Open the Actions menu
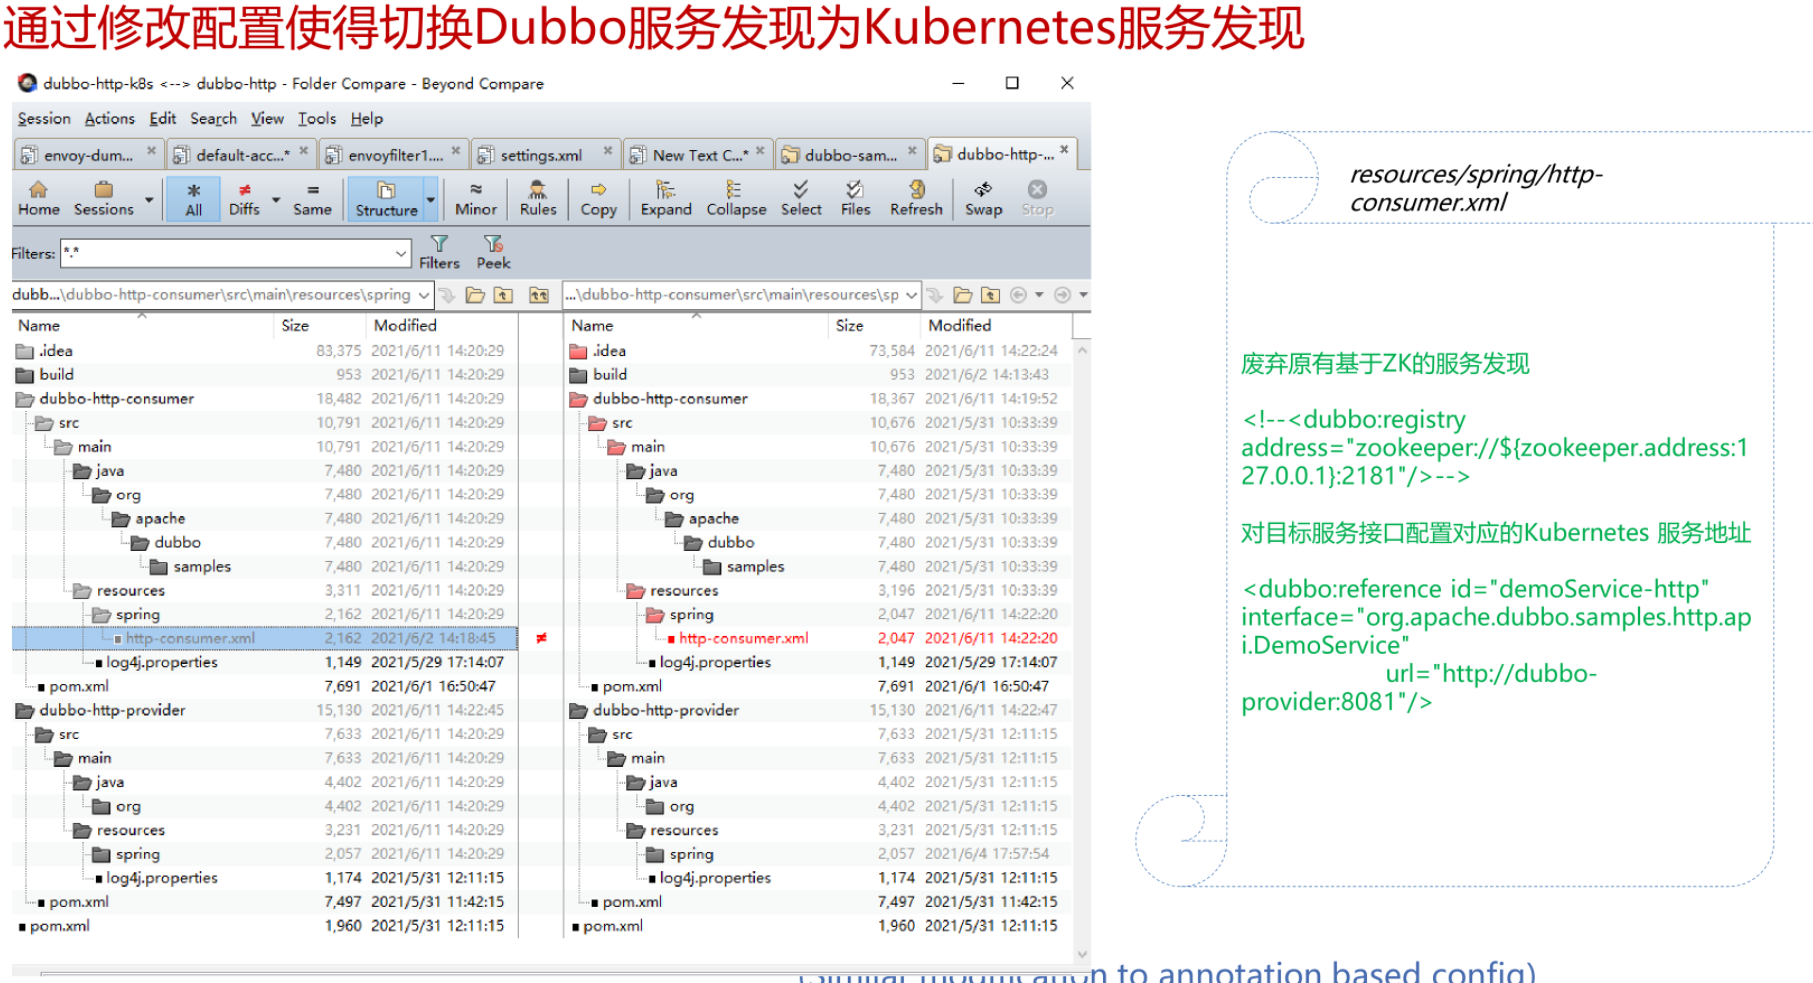Image resolution: width=1813 pixels, height=983 pixels. pyautogui.click(x=109, y=118)
